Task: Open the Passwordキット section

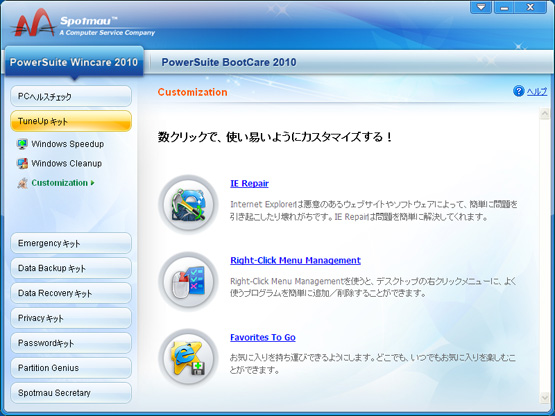Action: [71, 343]
